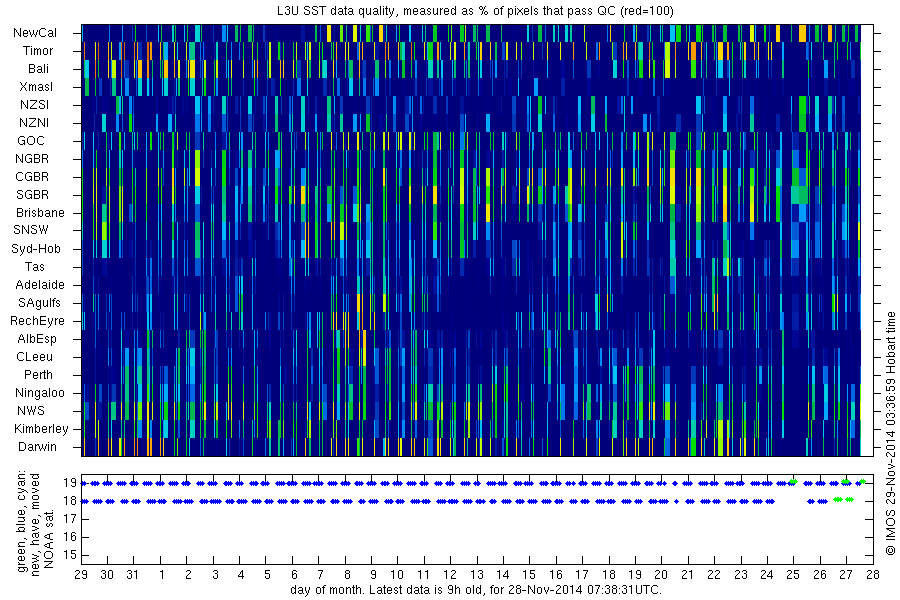Select the Syd-Hob row label
This screenshot has width=900, height=600.
(36, 249)
